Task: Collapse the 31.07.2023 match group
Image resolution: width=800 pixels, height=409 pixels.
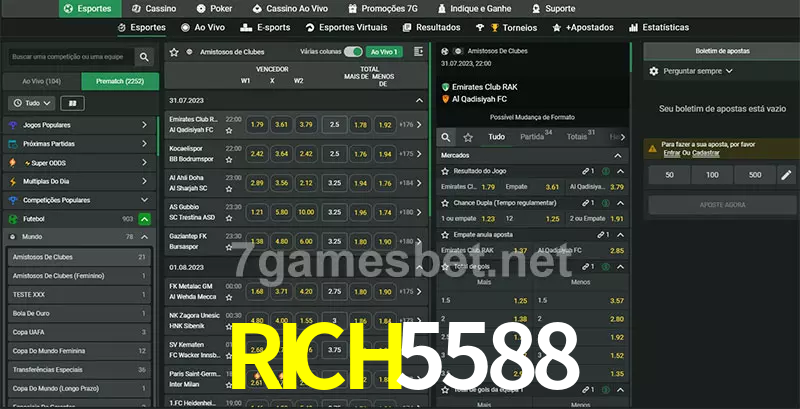Action: pyautogui.click(x=419, y=100)
